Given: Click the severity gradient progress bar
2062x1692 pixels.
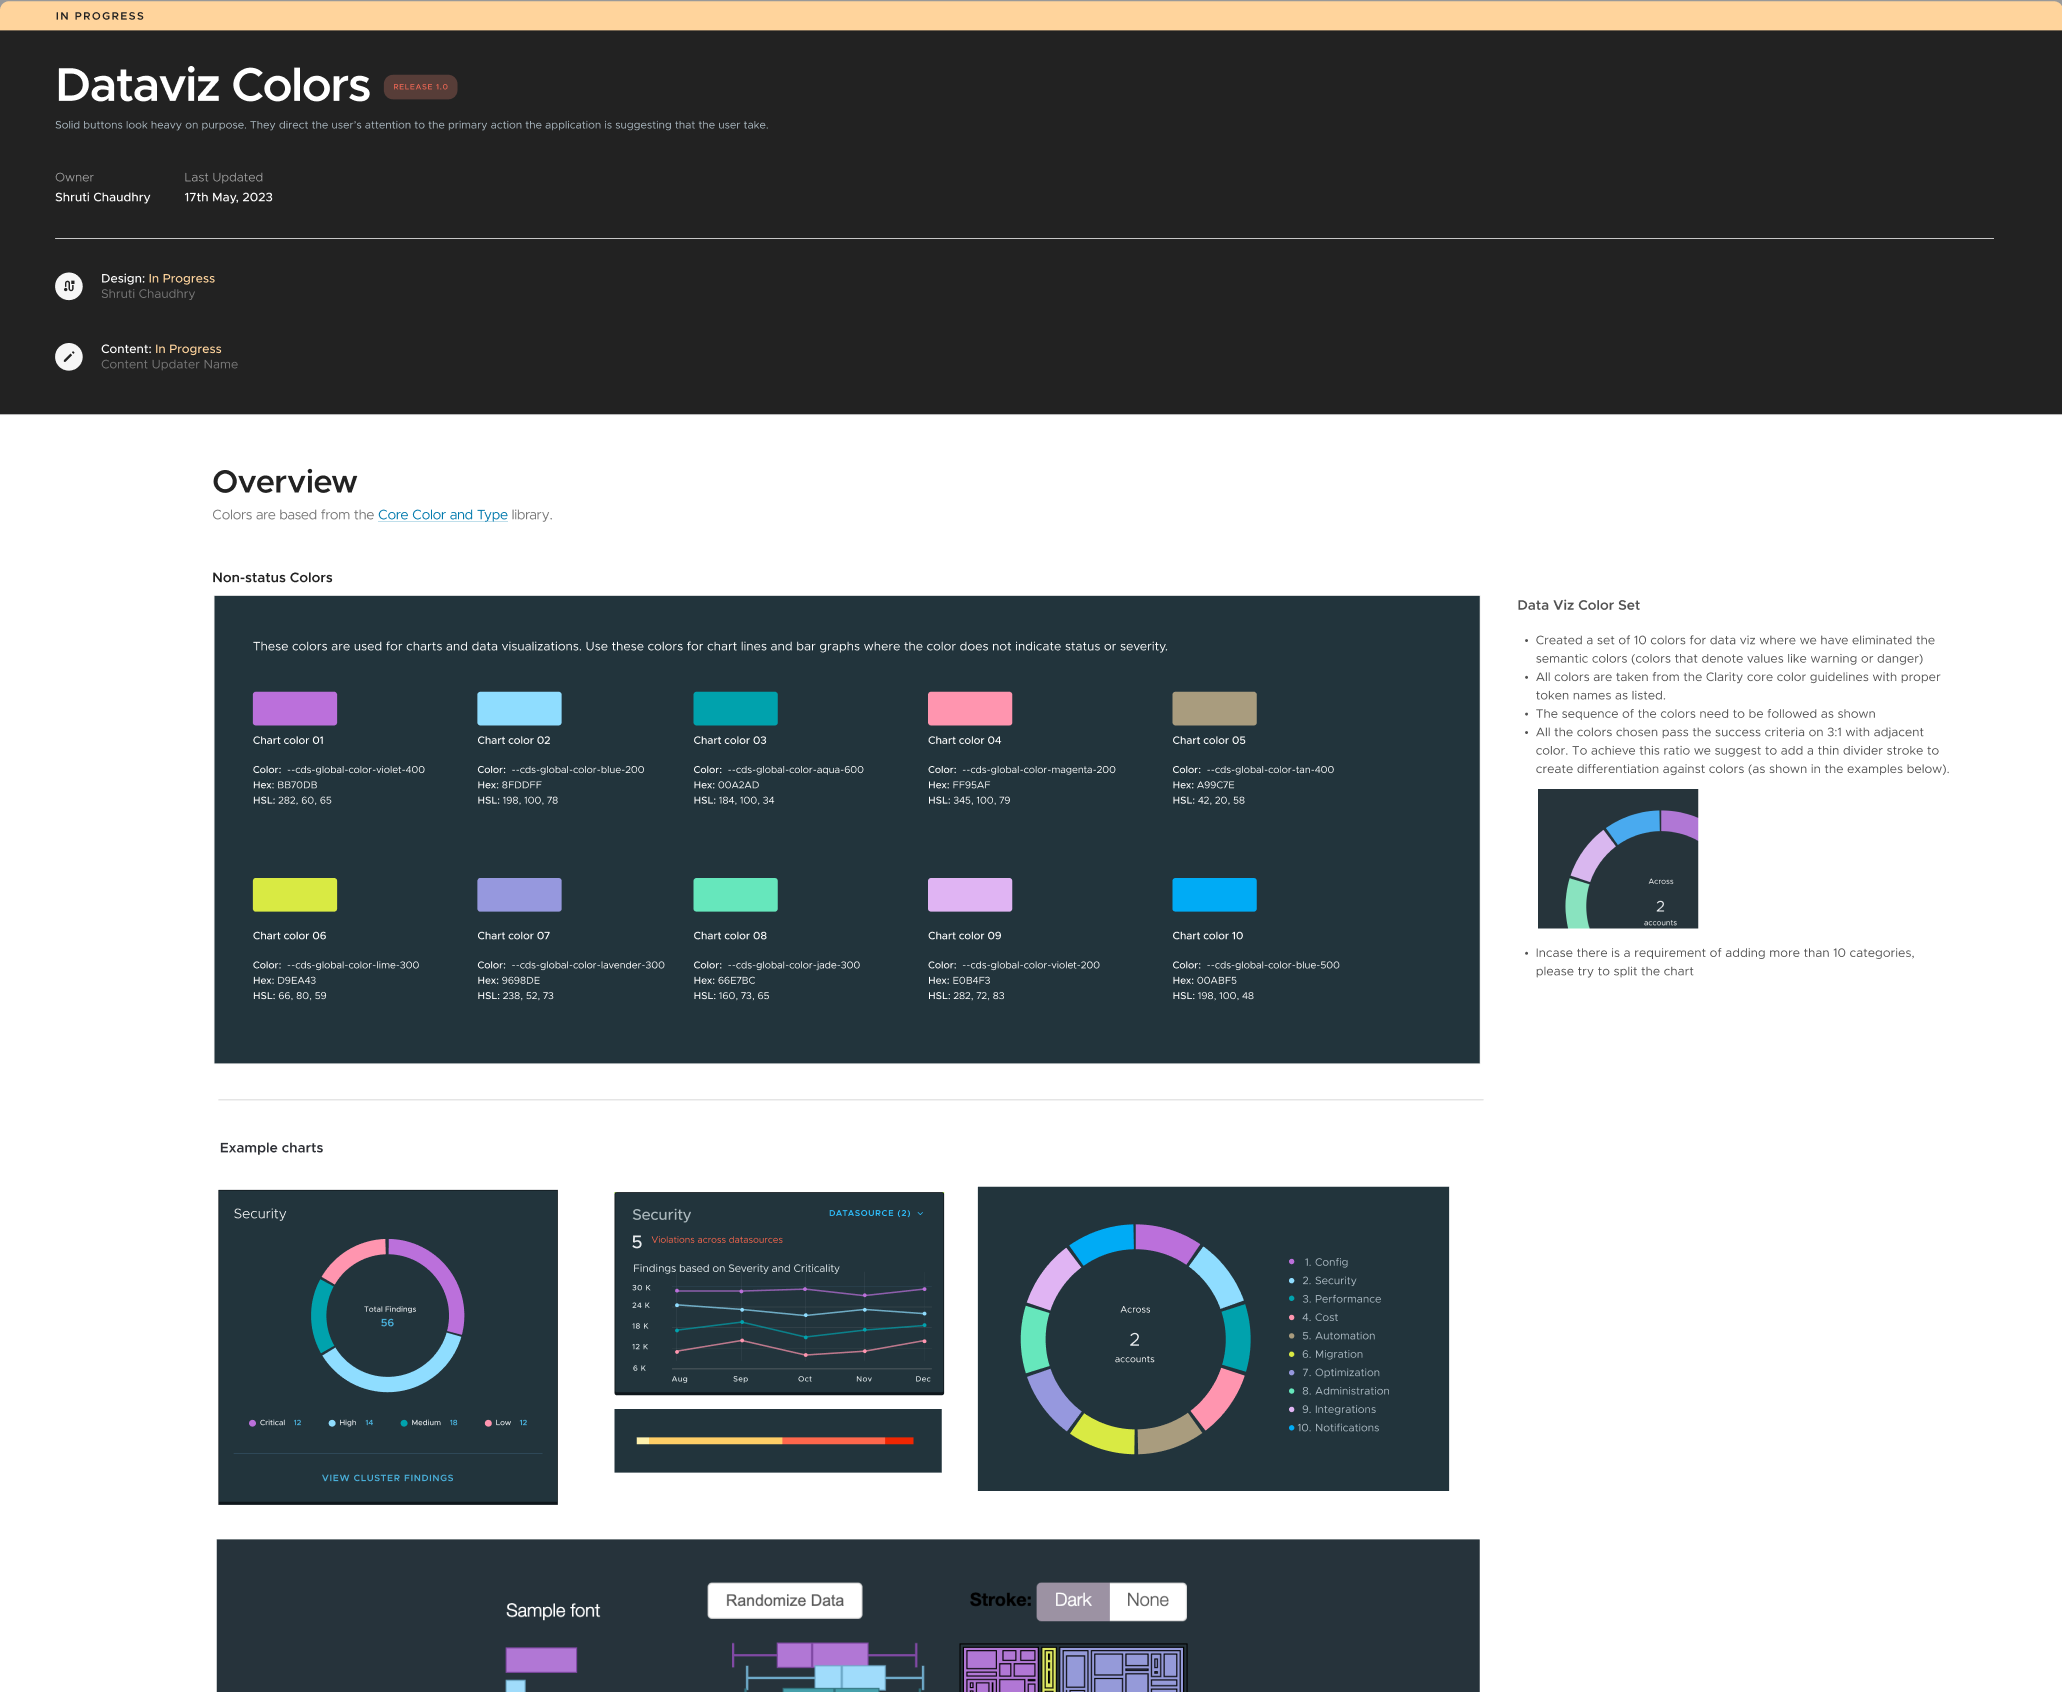Looking at the screenshot, I should (x=775, y=1441).
